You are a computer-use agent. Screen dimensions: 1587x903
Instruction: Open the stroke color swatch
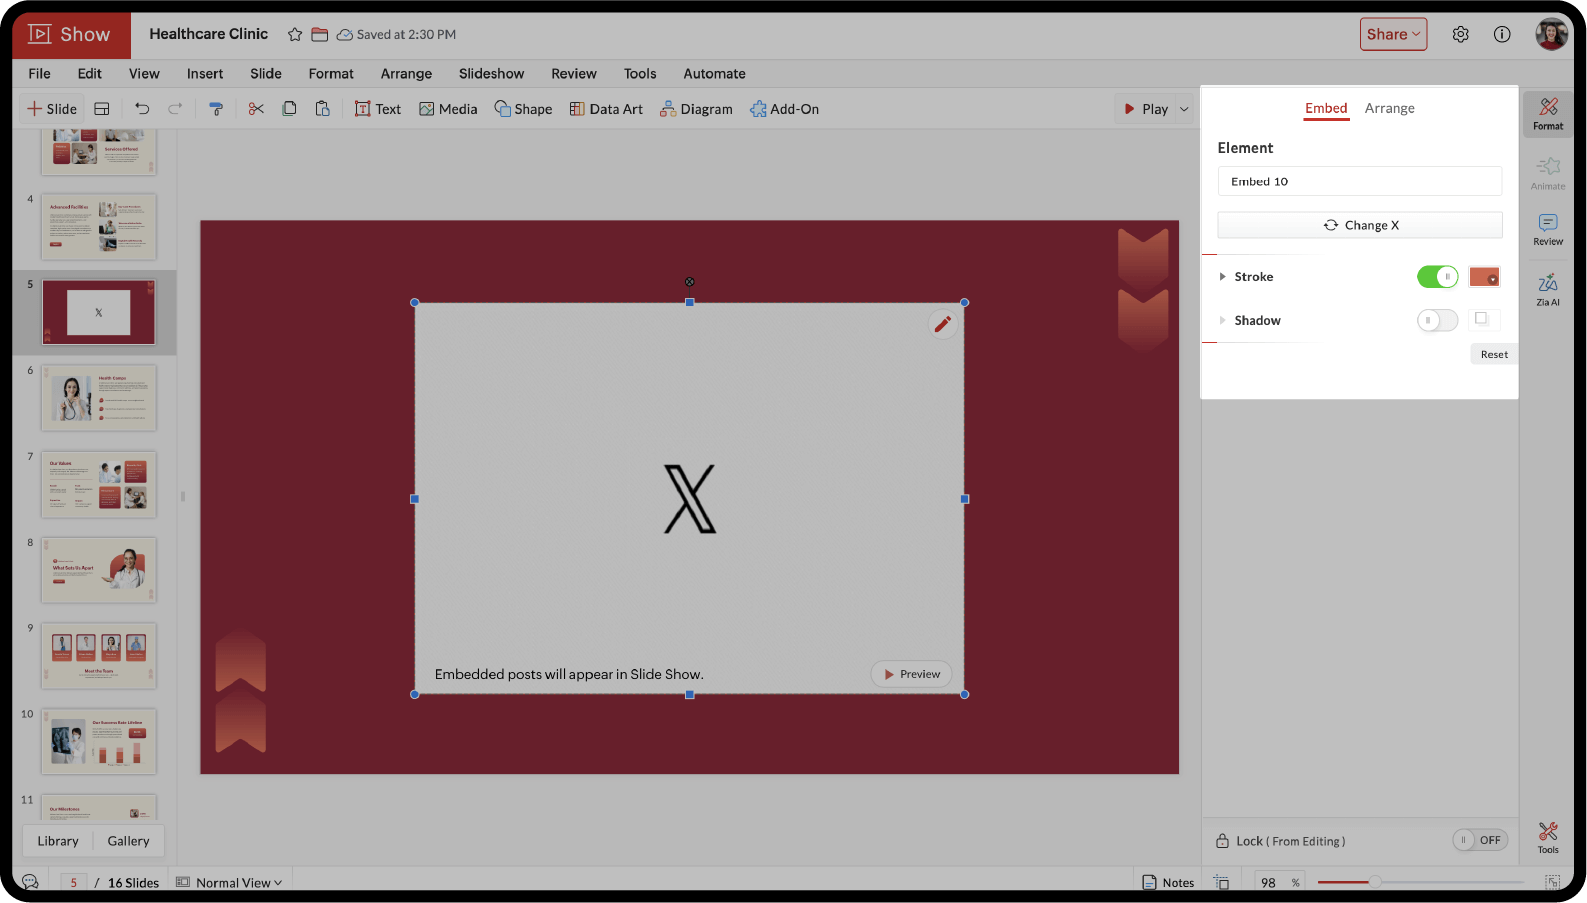tap(1484, 277)
